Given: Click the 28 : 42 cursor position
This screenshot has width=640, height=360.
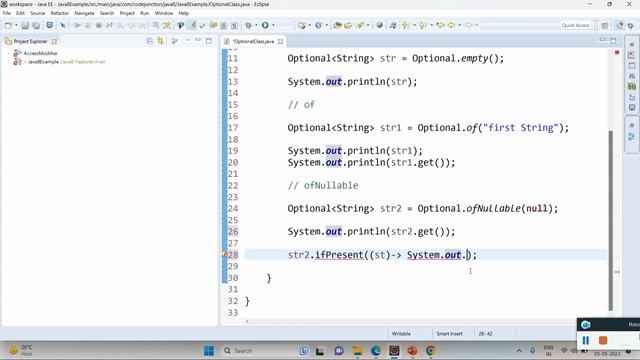Looking at the screenshot, I should point(485,333).
